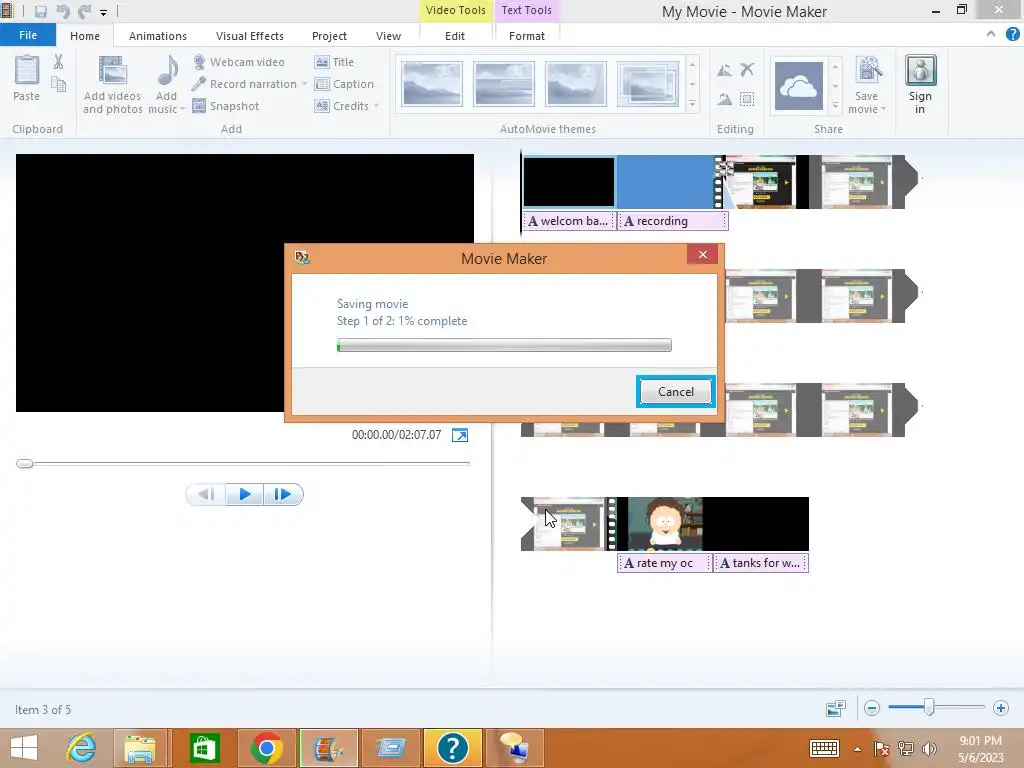Screen dimensions: 1024x768
Task: Open Text Tools Format tab
Action: [526, 36]
